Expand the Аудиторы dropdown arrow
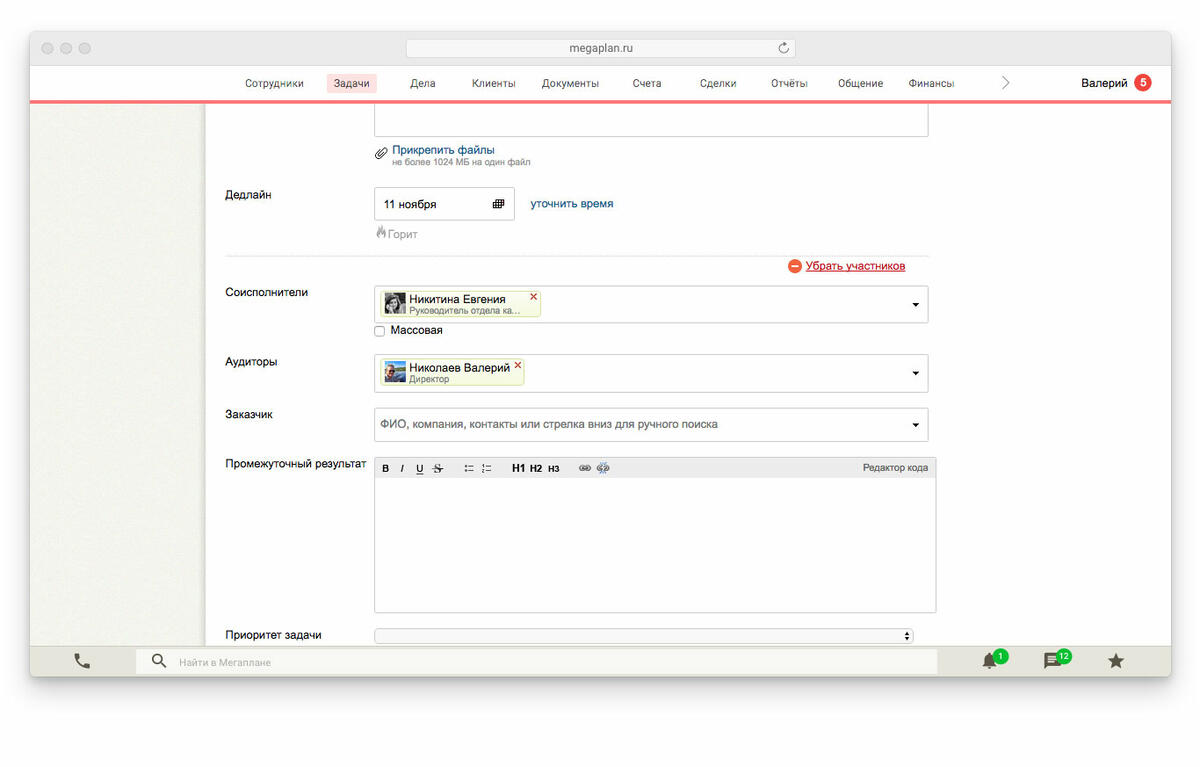 (915, 373)
